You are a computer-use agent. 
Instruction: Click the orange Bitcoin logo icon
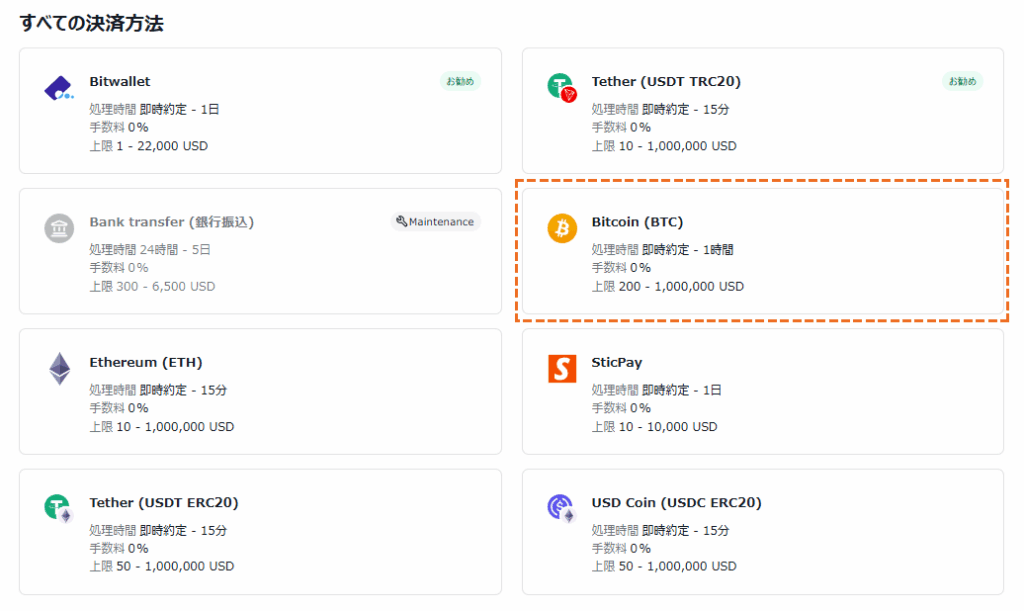(562, 228)
